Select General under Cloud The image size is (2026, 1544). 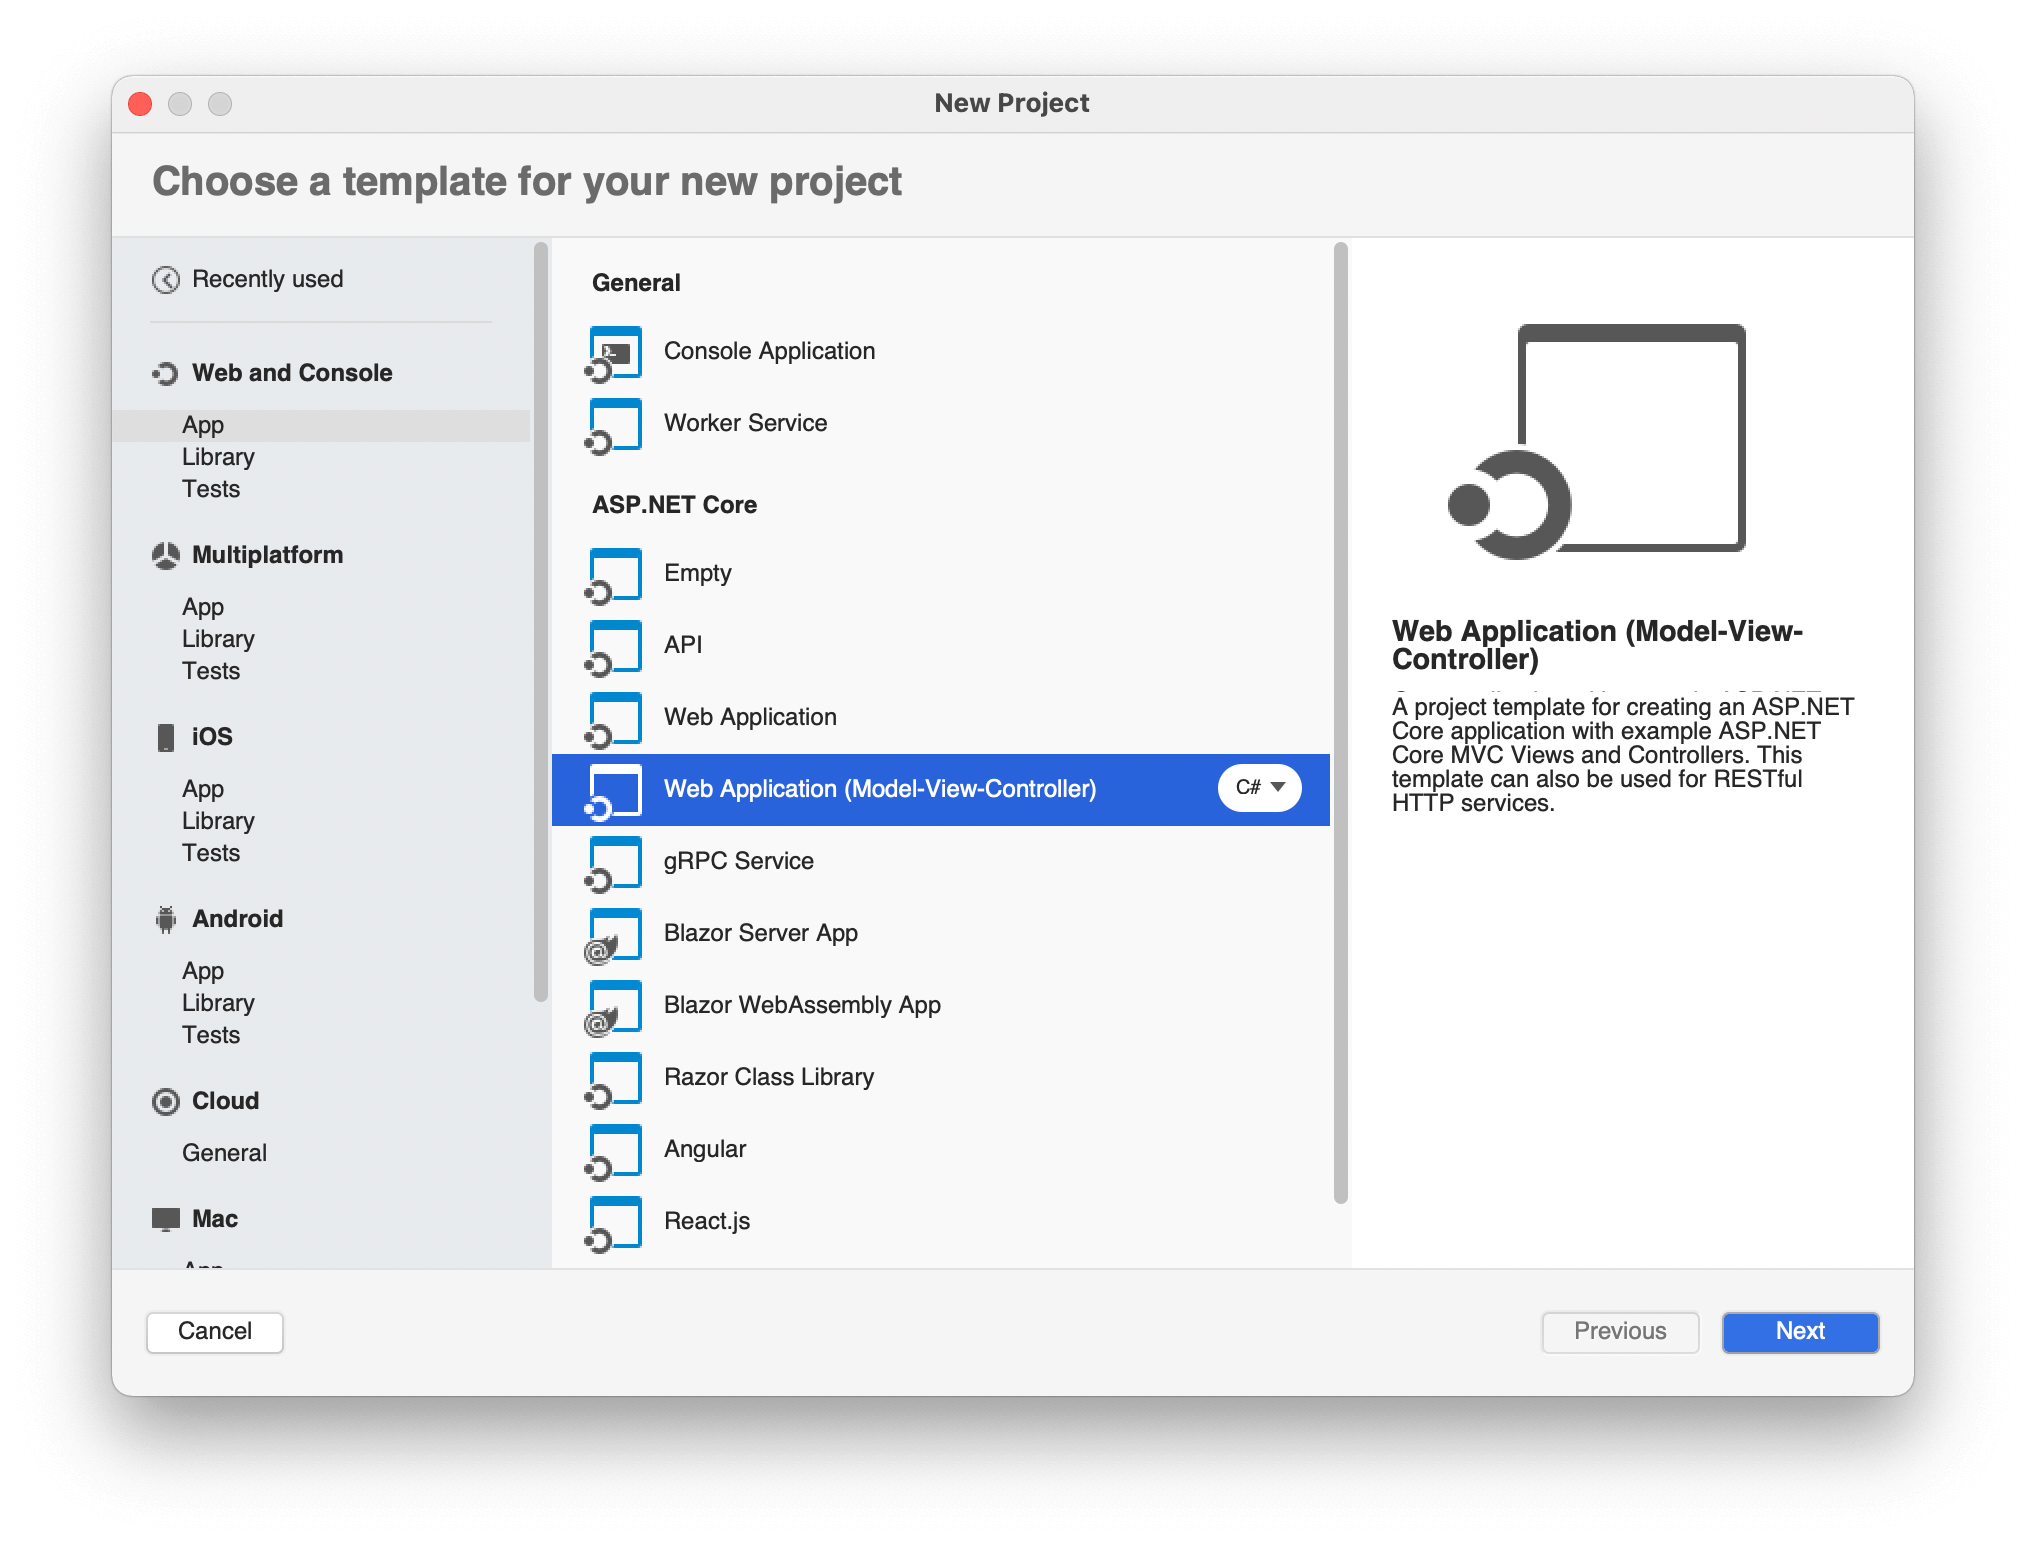[x=224, y=1153]
